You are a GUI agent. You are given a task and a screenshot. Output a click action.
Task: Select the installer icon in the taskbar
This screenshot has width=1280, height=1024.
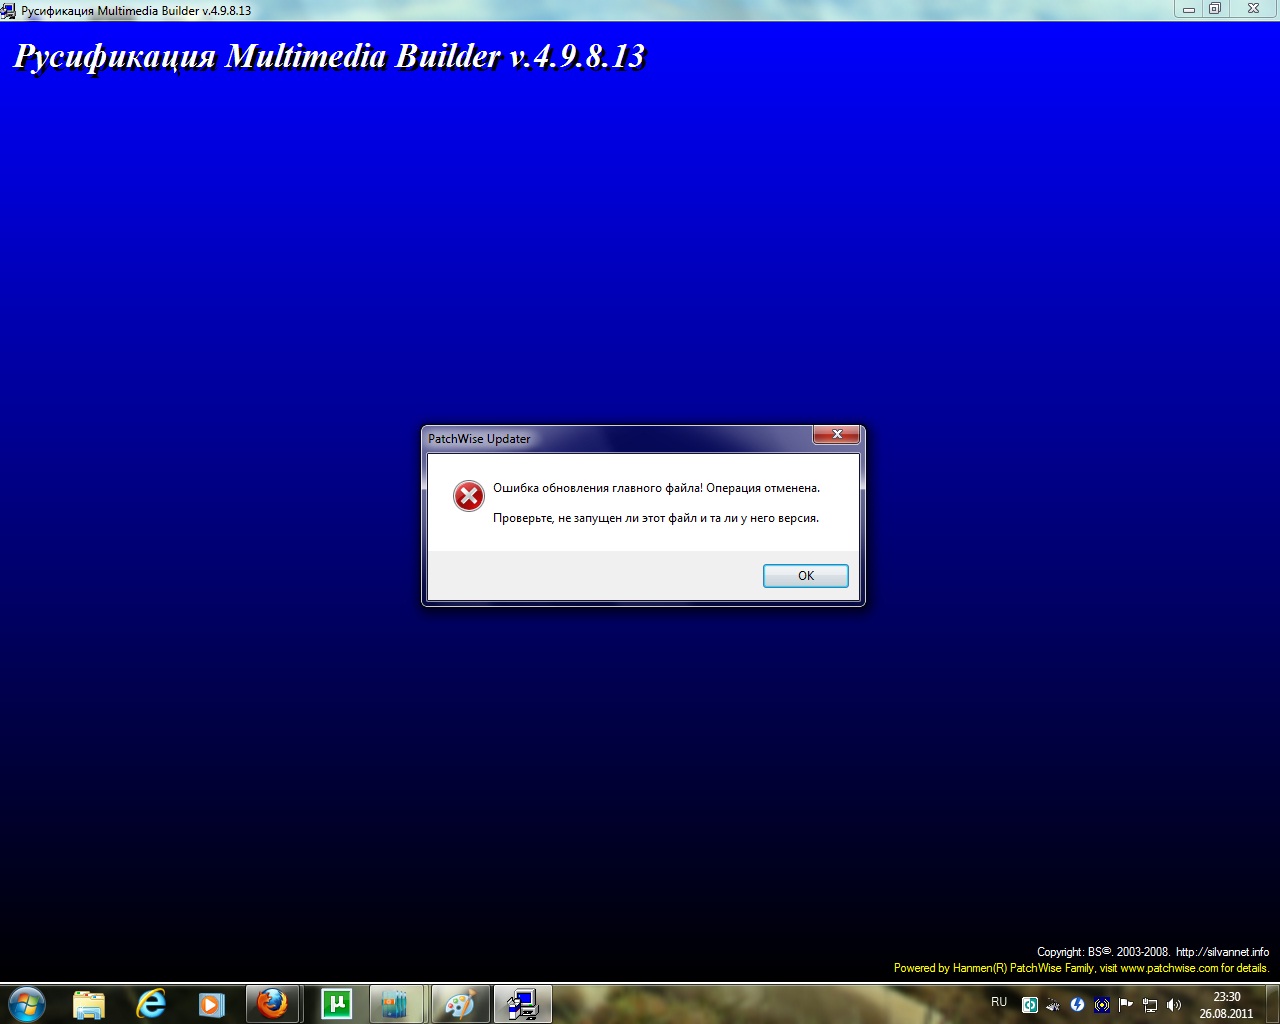point(522,1004)
